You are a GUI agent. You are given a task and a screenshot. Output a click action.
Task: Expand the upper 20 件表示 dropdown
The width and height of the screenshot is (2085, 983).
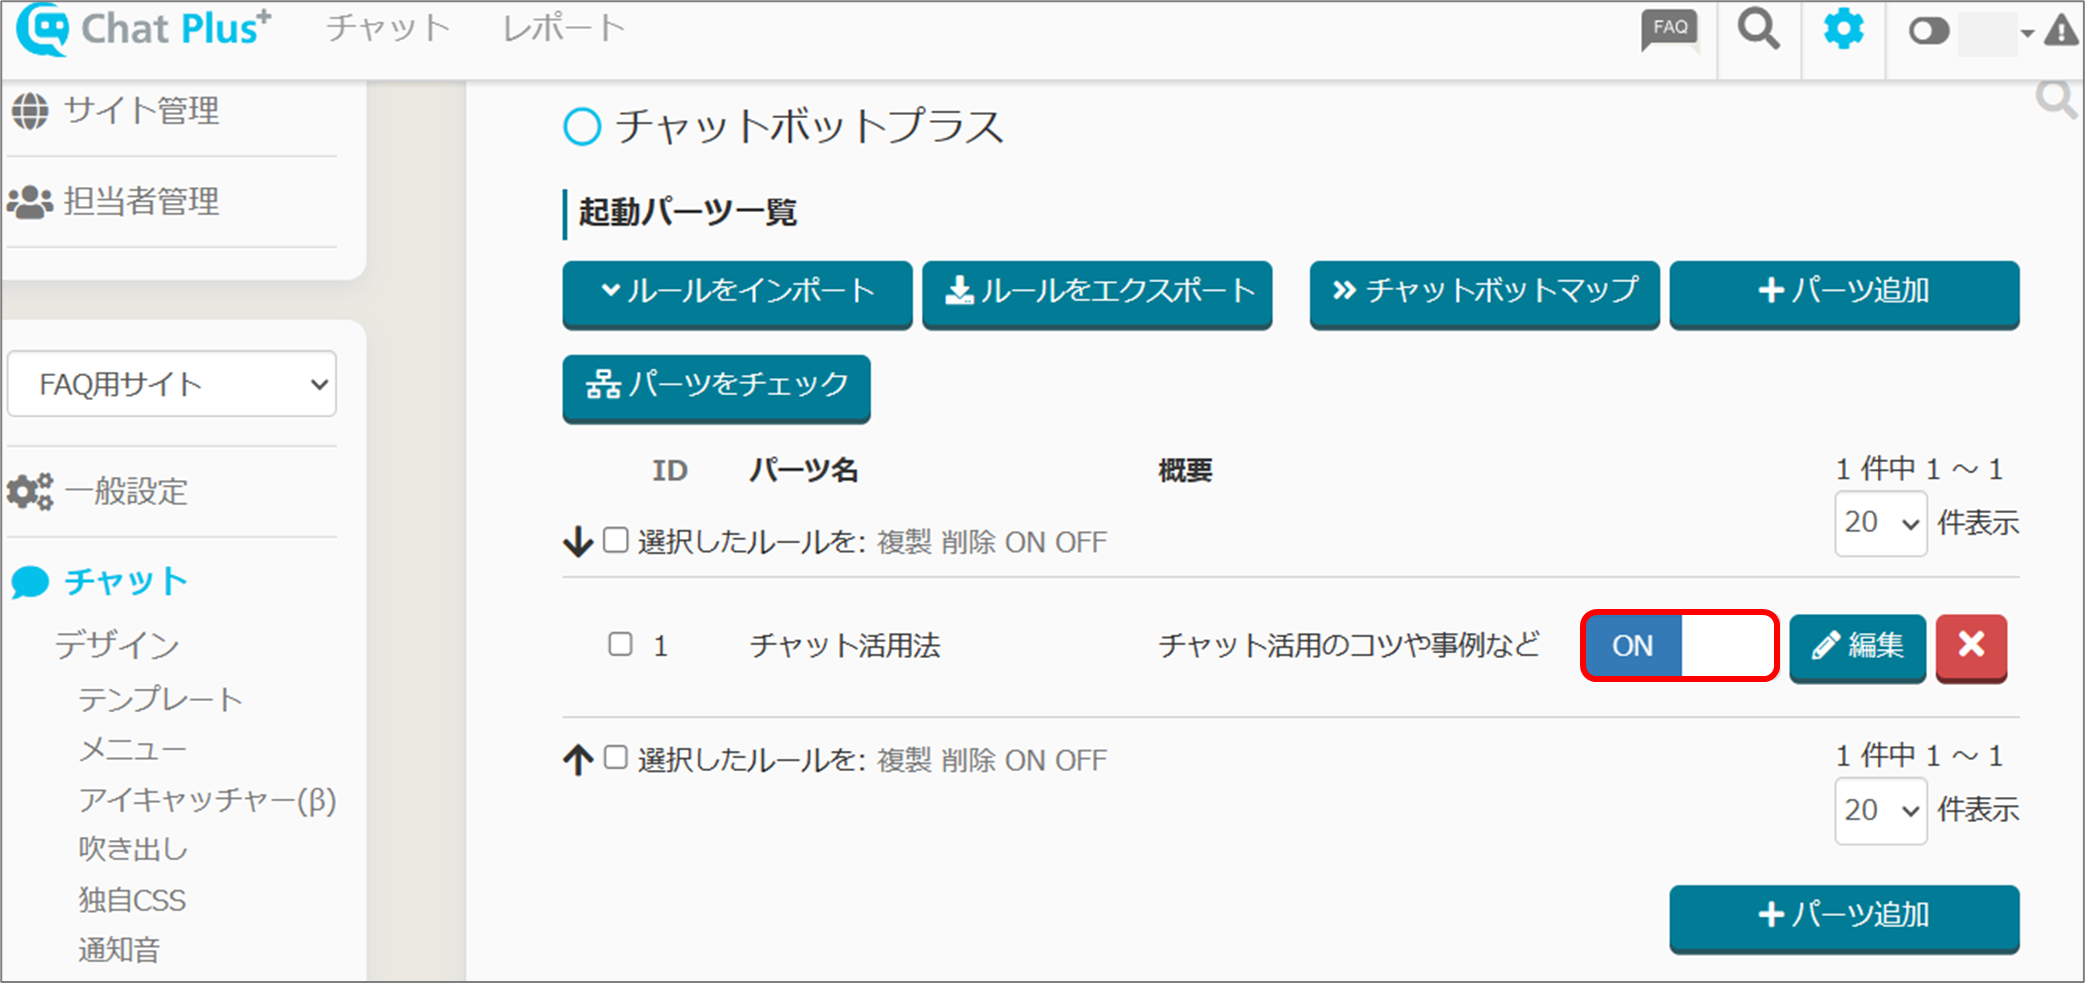pyautogui.click(x=1880, y=523)
